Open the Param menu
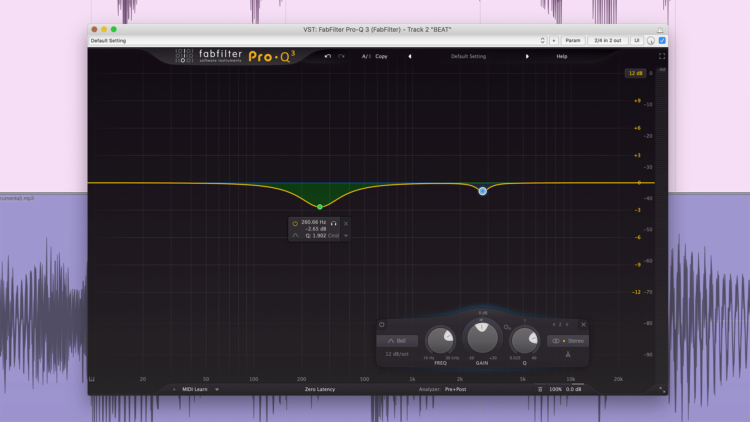 point(573,41)
